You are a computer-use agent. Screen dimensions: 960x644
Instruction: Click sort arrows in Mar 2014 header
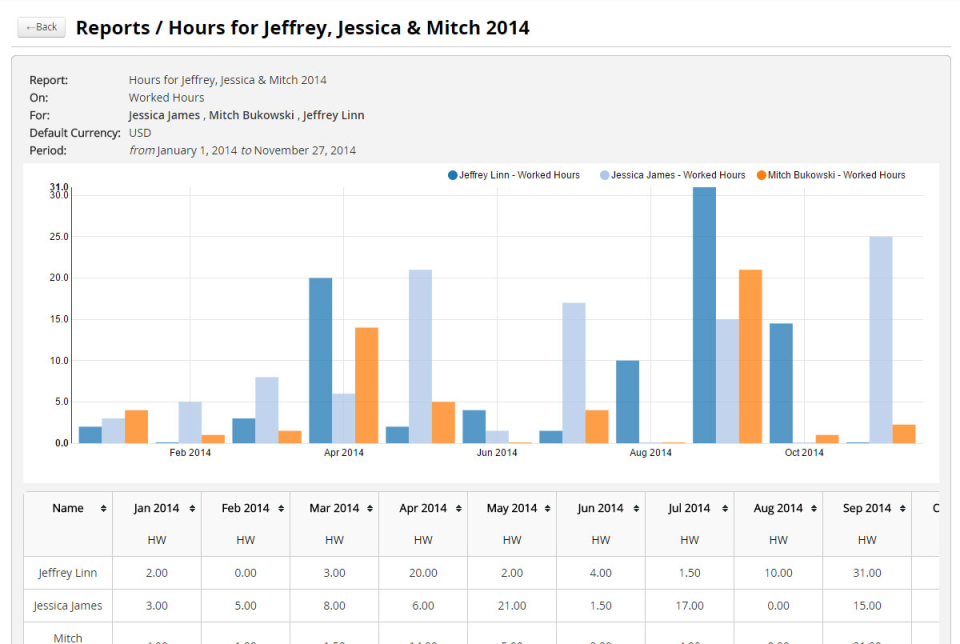(369, 509)
